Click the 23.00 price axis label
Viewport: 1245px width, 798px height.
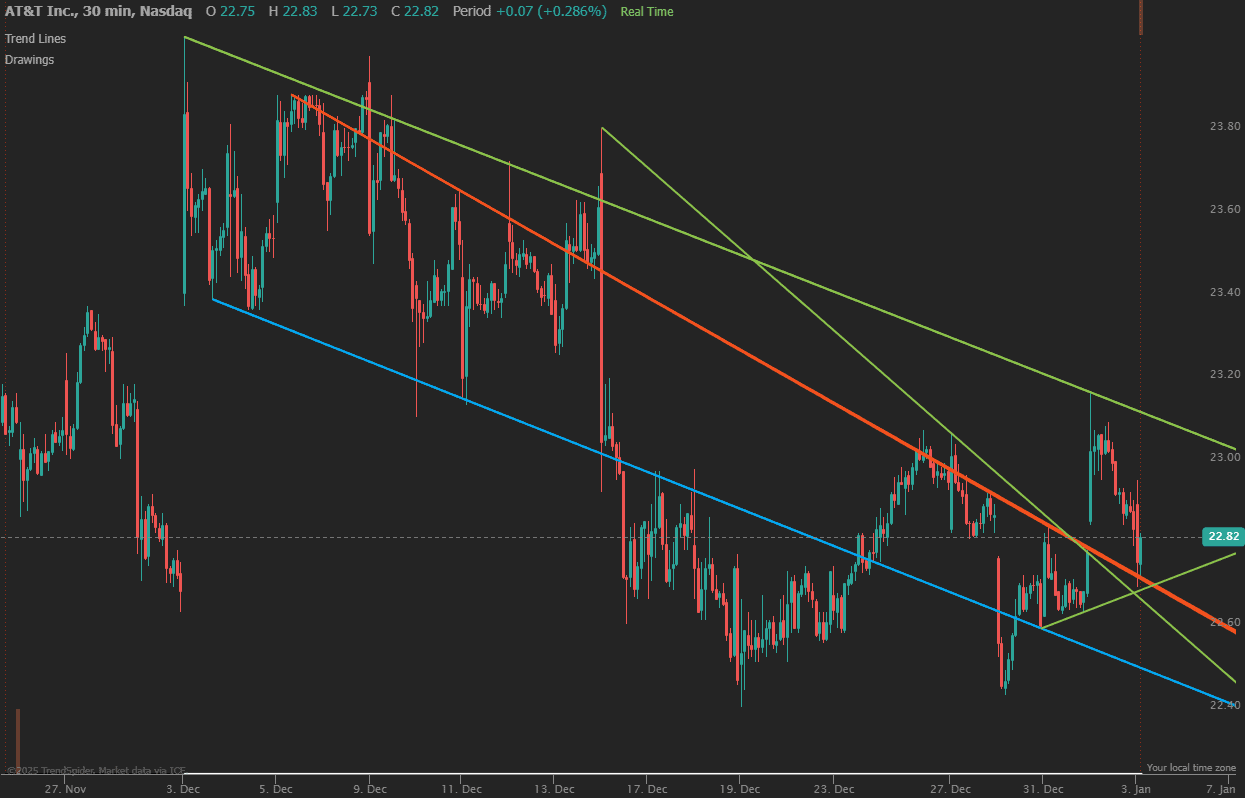[x=1225, y=455]
